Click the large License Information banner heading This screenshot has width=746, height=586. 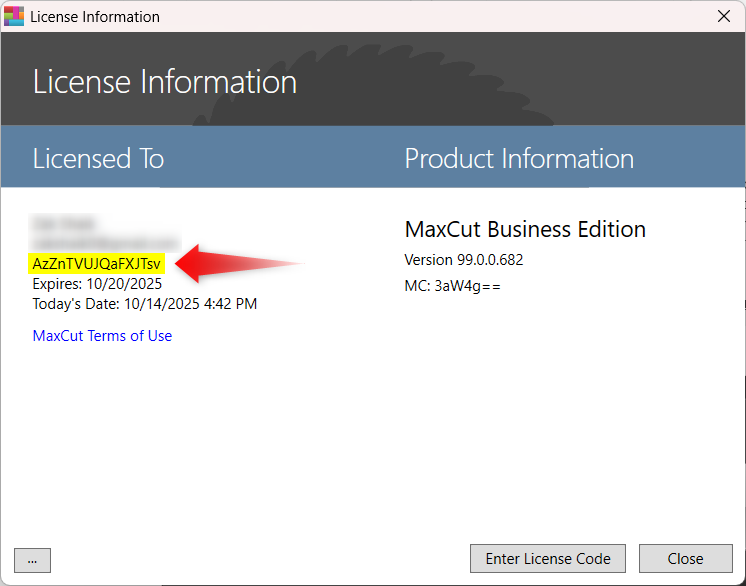tap(165, 82)
